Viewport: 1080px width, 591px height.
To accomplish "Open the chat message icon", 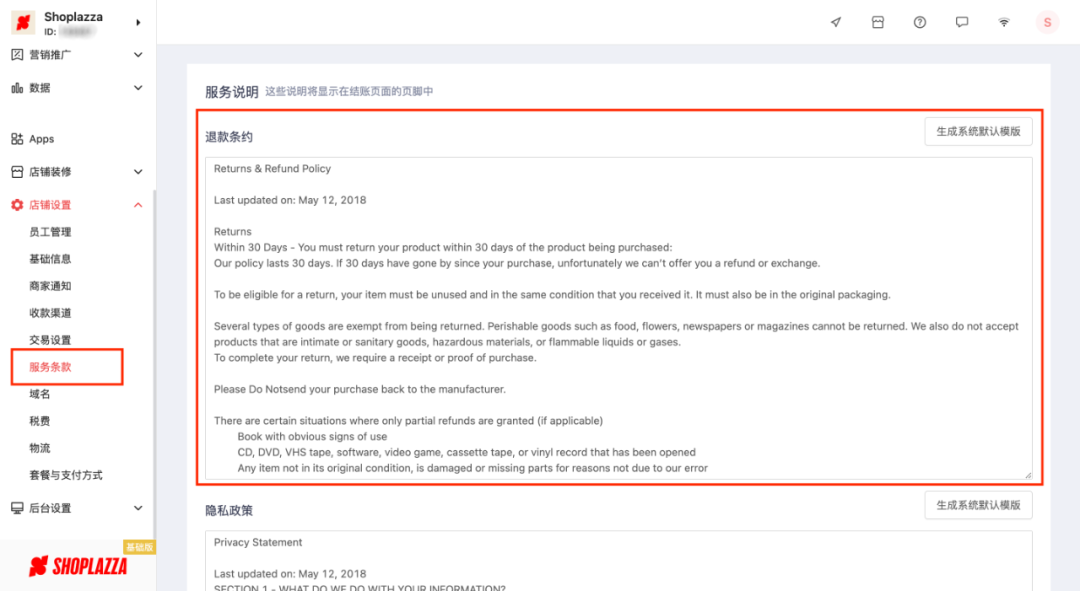I will [x=962, y=22].
